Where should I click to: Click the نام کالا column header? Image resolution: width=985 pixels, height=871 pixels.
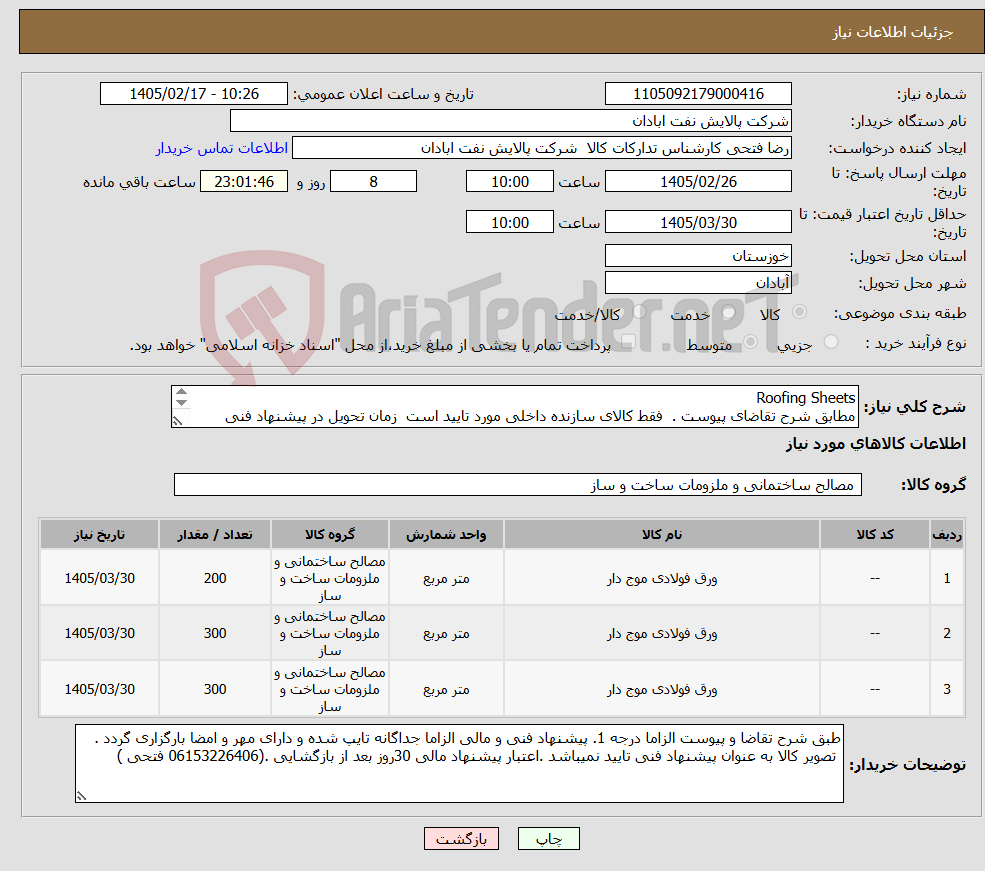click(x=661, y=534)
